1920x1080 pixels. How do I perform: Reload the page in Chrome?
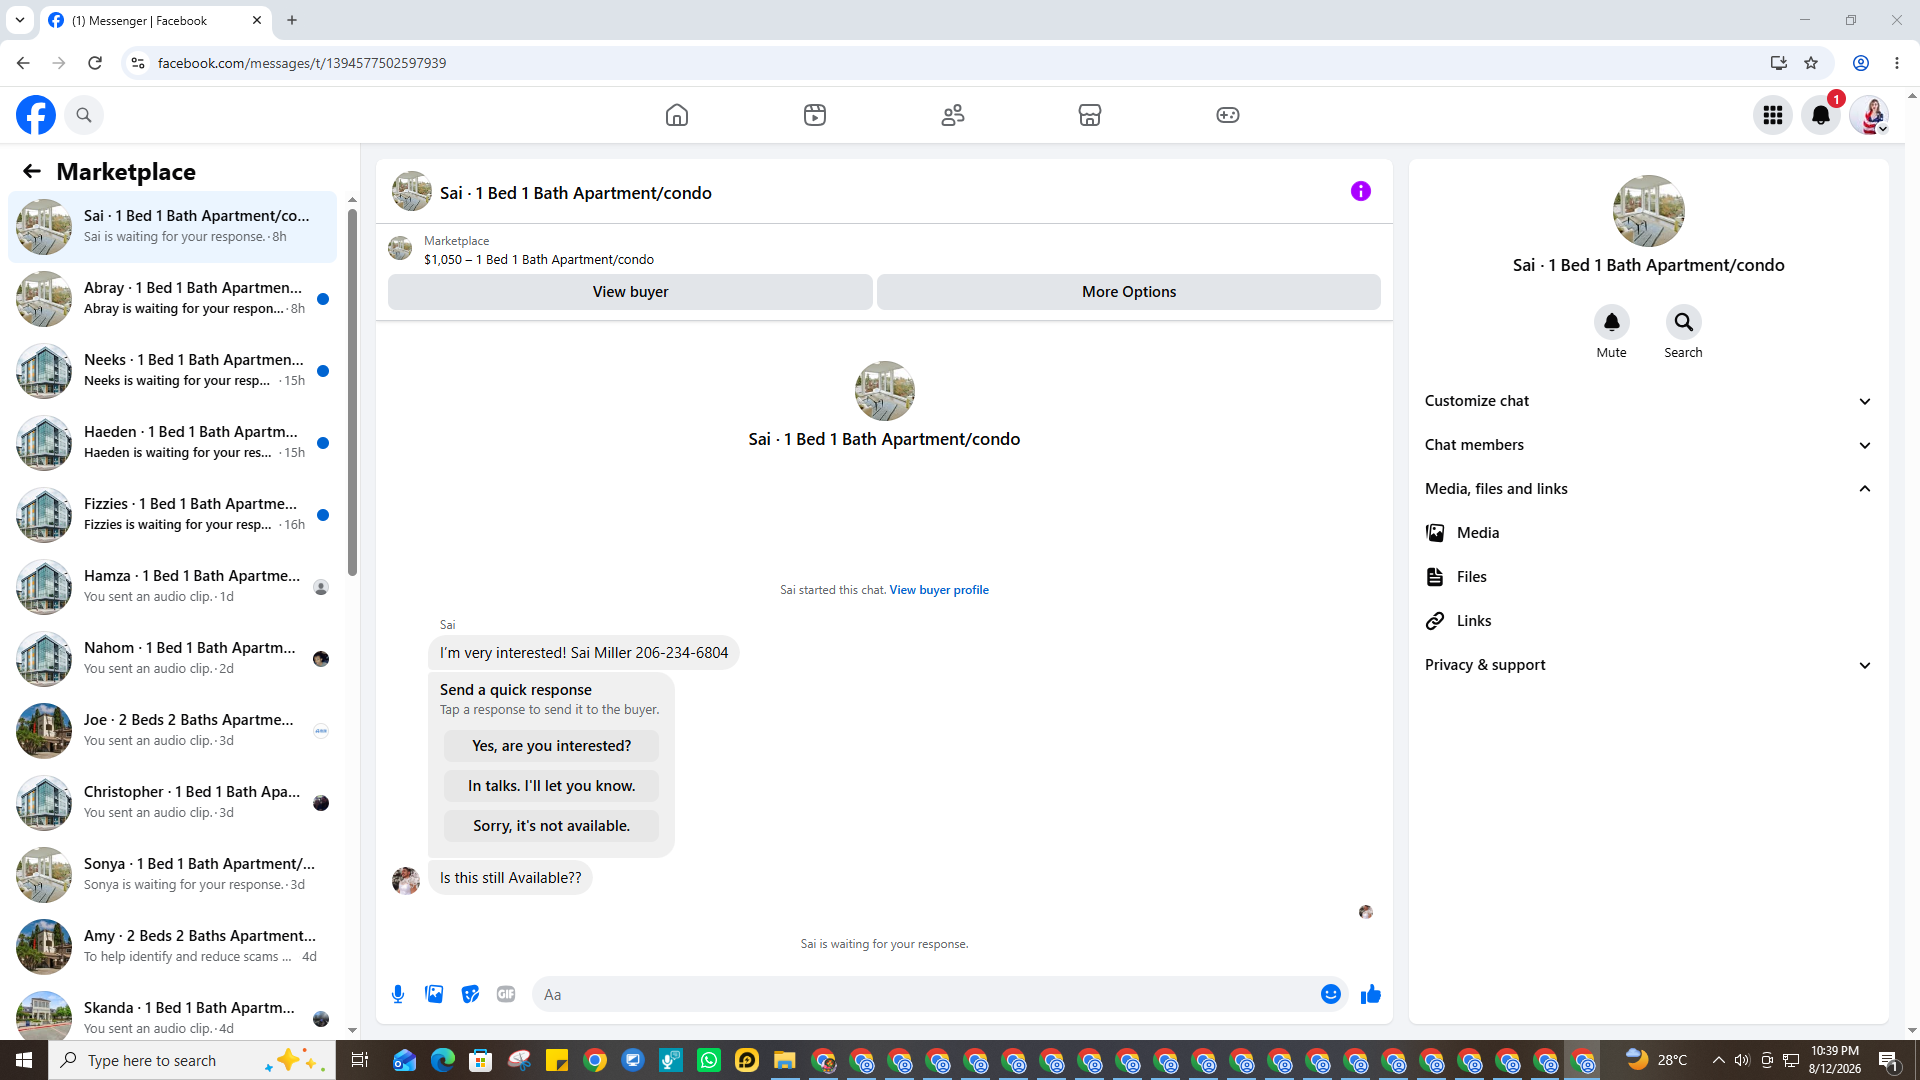point(95,63)
